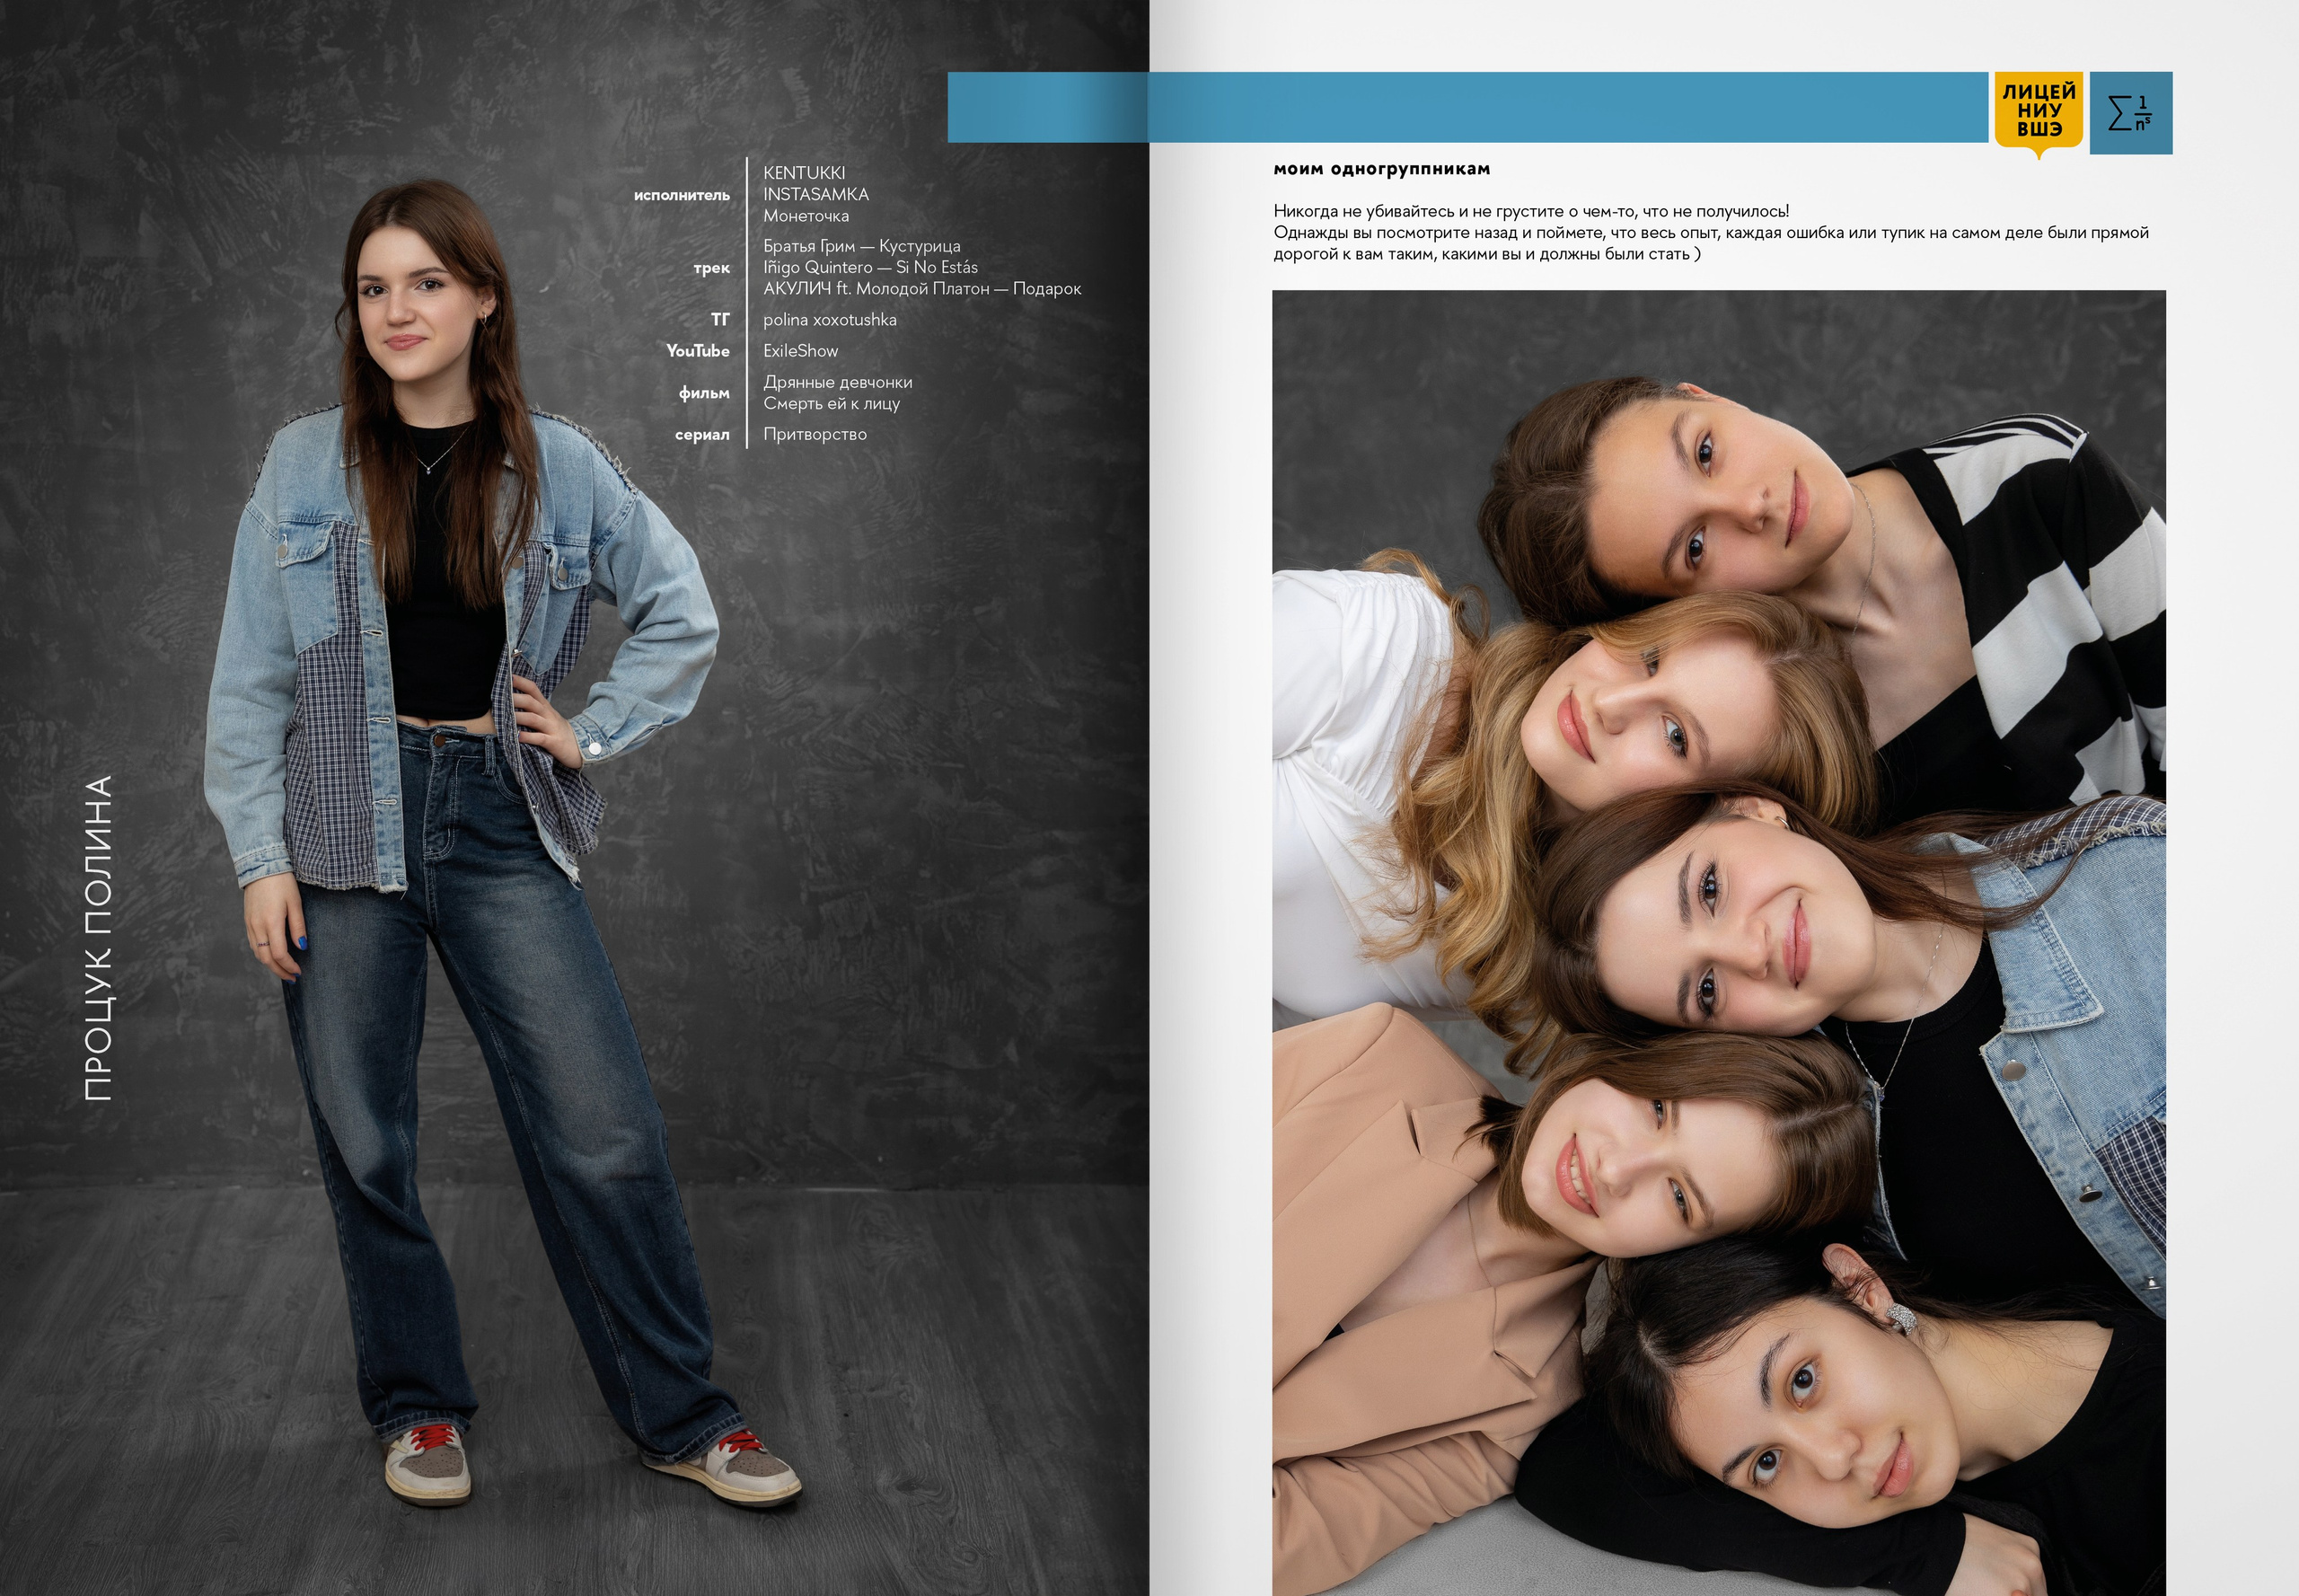Click the Монеточка artist entry

(x=805, y=216)
